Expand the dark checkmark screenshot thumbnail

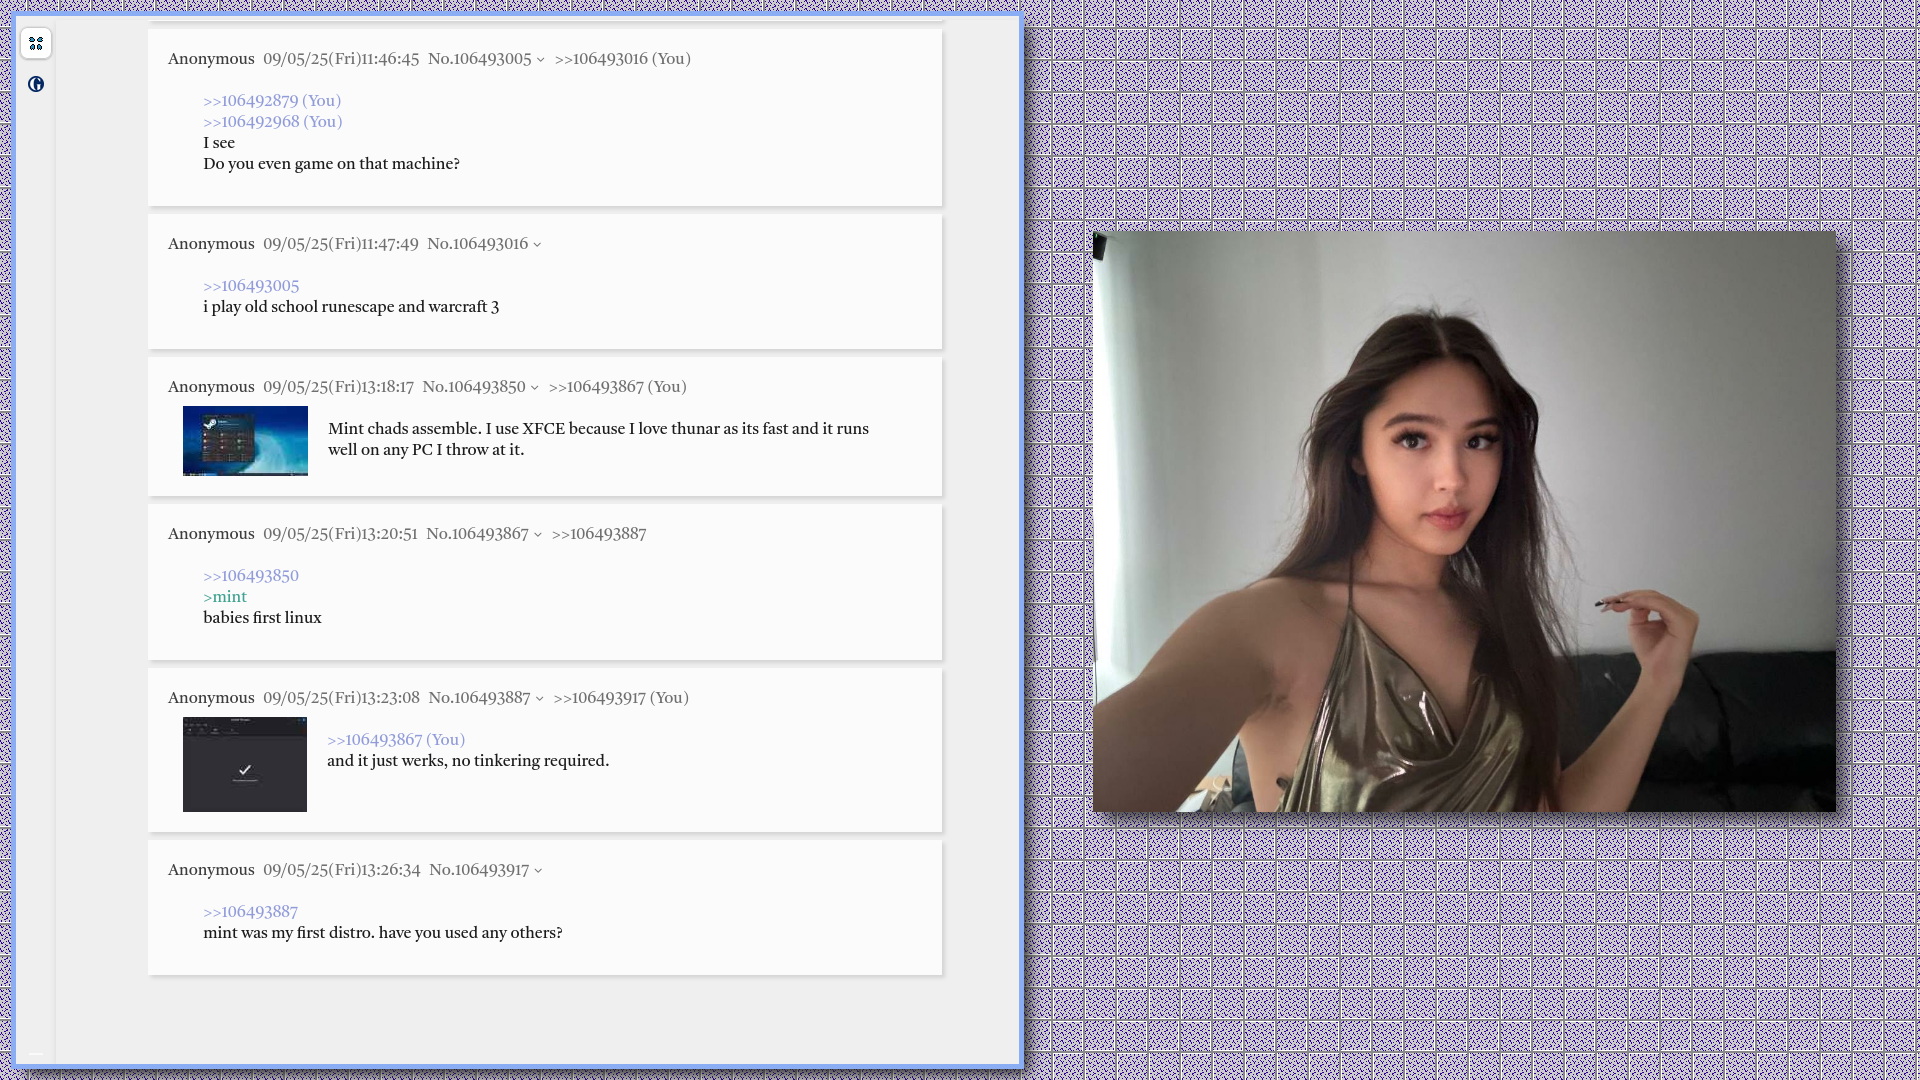pyautogui.click(x=245, y=764)
